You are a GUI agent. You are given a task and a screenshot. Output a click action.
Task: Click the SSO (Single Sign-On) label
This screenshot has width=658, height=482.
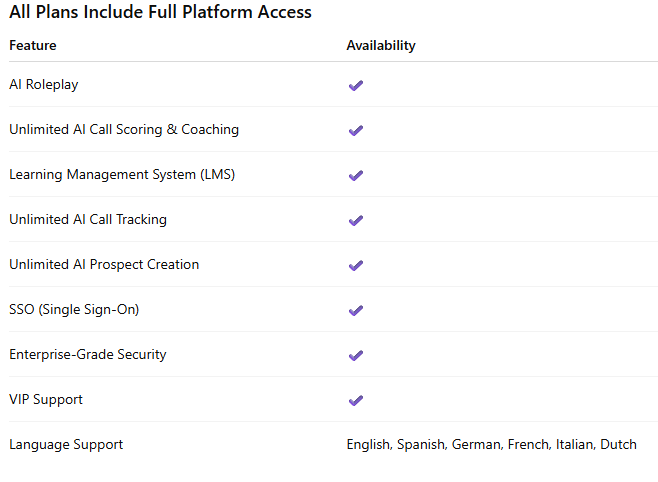(74, 310)
